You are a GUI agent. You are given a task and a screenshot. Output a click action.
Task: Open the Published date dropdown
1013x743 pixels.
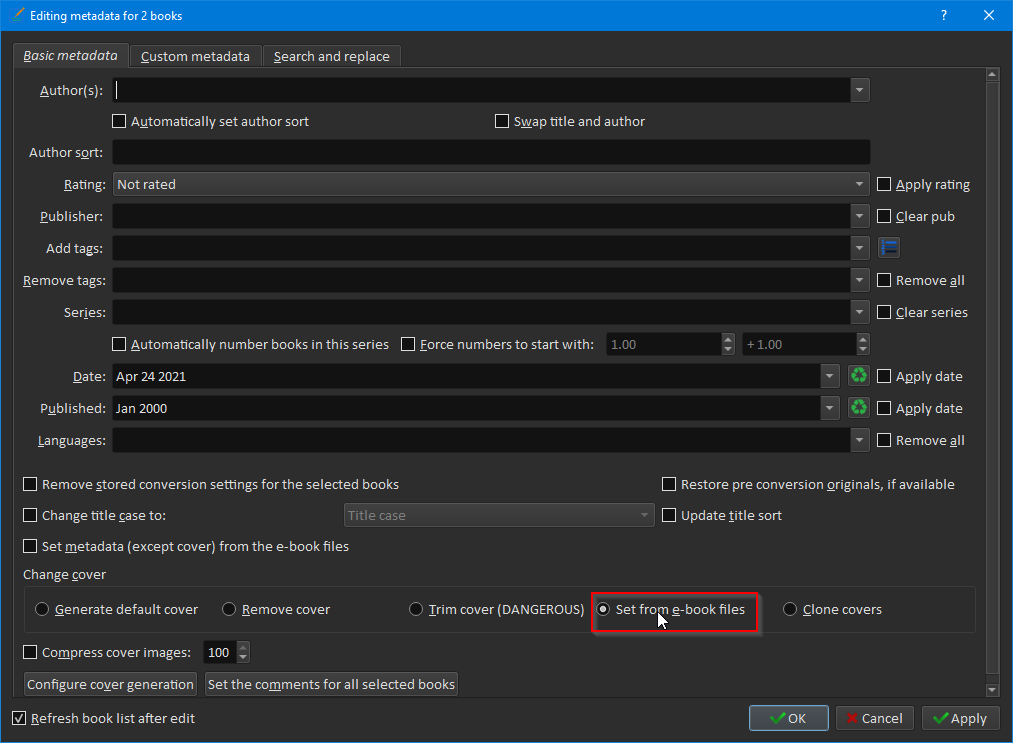830,408
